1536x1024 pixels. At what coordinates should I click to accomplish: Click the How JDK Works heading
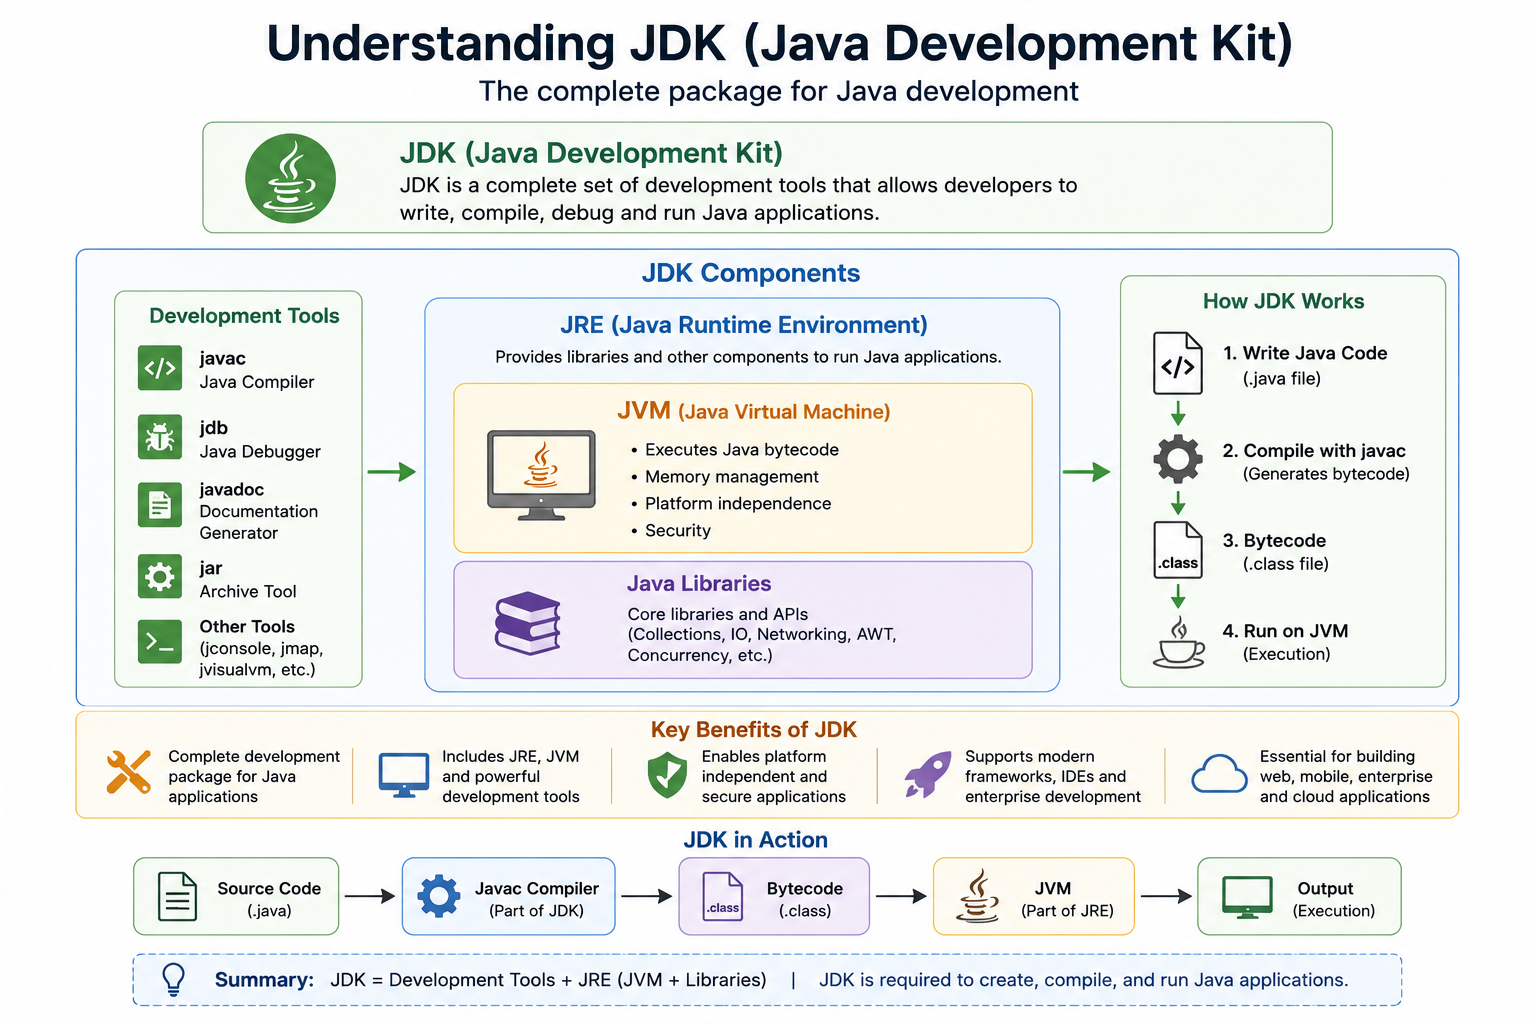pyautogui.click(x=1283, y=301)
